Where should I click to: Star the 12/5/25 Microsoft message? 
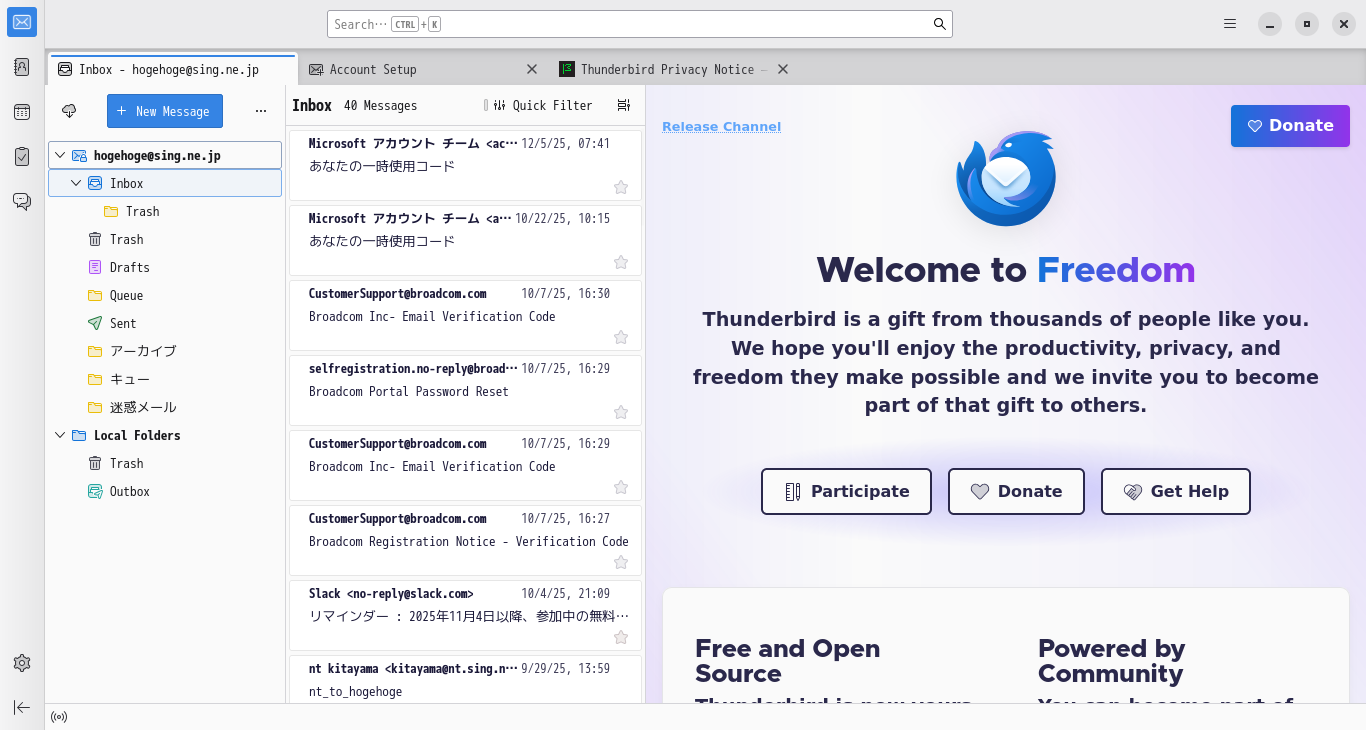pyautogui.click(x=621, y=187)
